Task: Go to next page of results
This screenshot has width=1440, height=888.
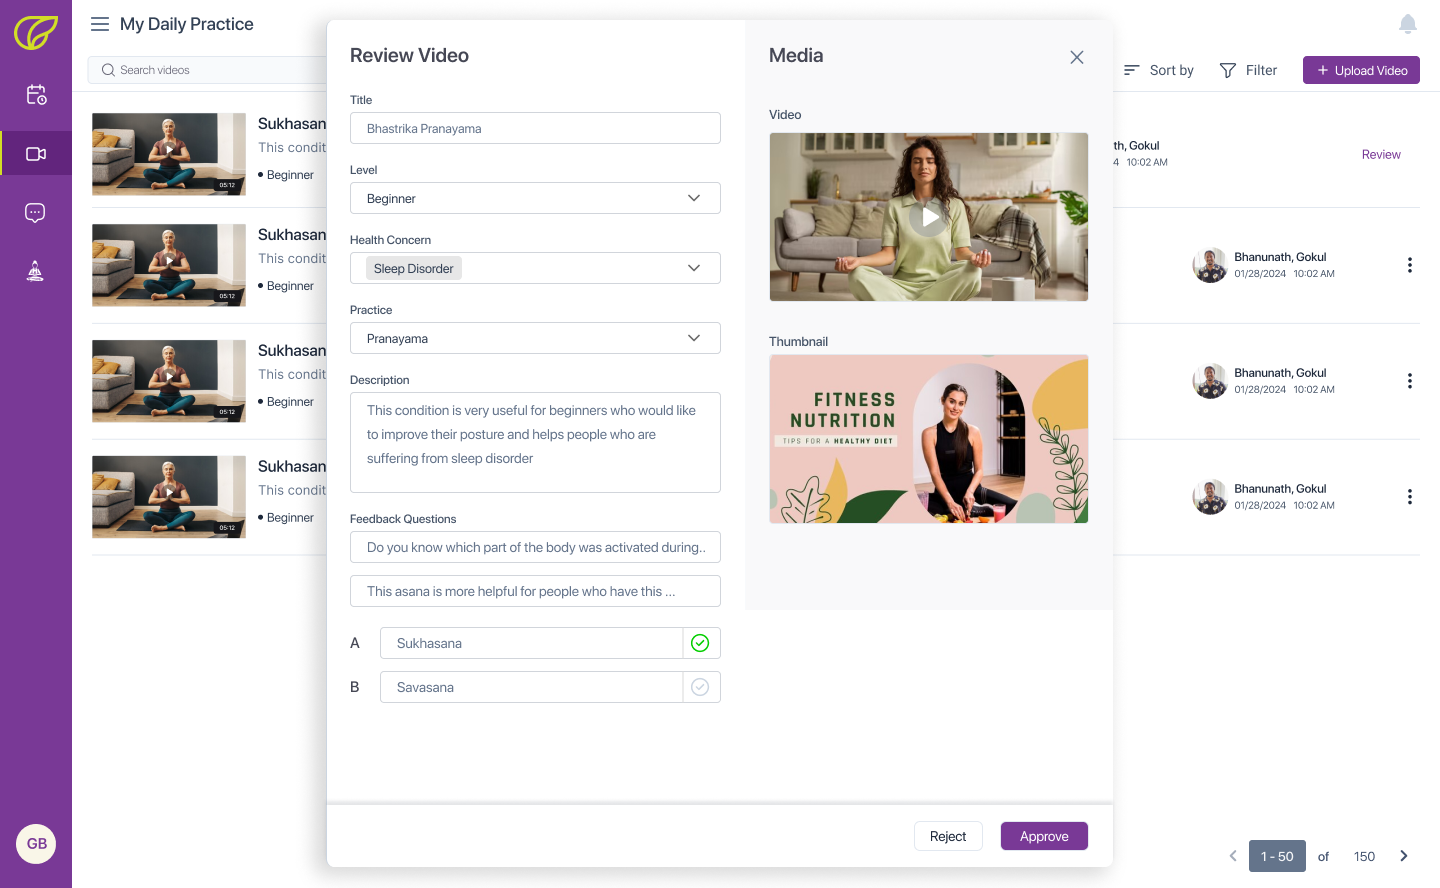Action: click(x=1404, y=856)
